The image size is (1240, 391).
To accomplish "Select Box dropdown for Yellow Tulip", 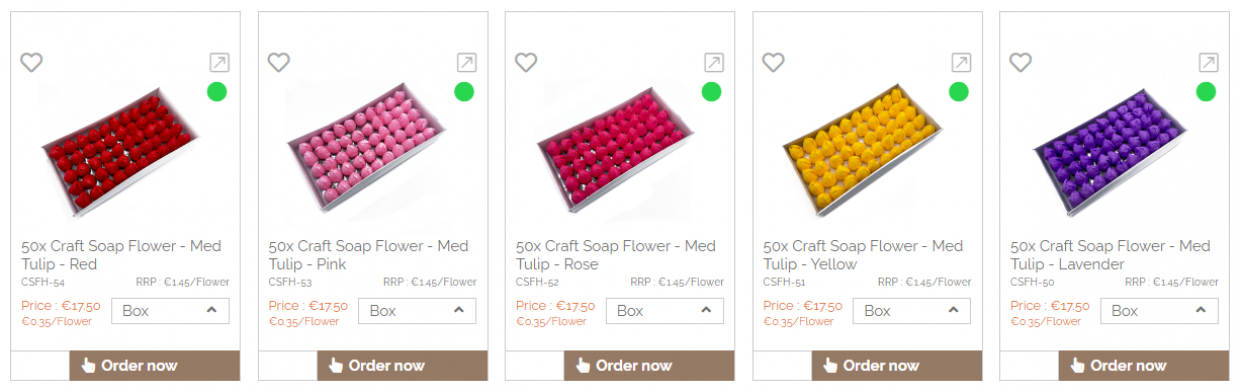I will click(x=912, y=311).
